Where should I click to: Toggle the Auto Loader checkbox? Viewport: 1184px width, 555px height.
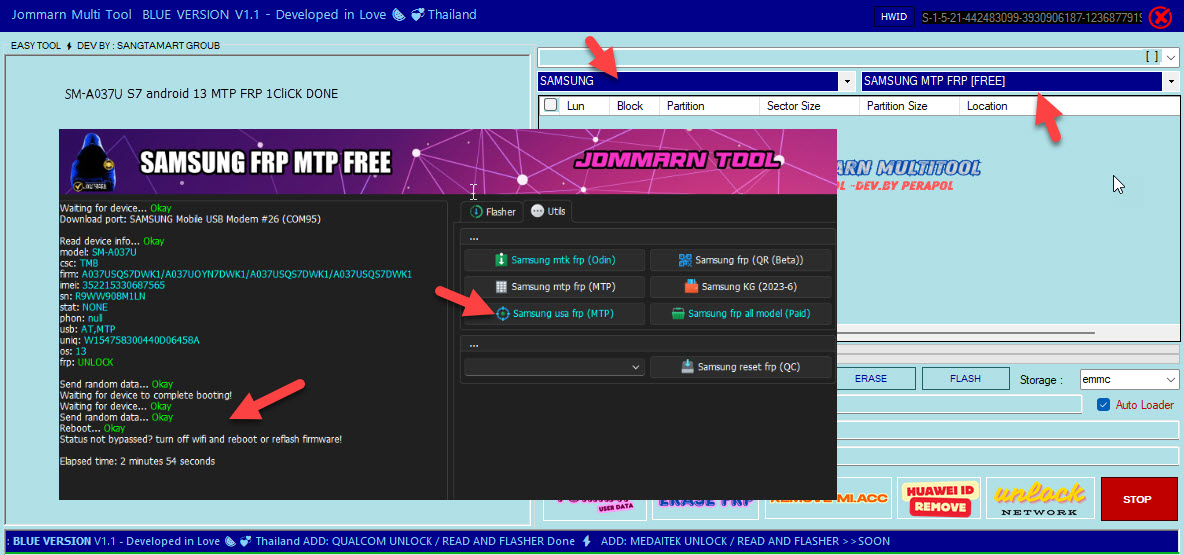coord(1102,405)
